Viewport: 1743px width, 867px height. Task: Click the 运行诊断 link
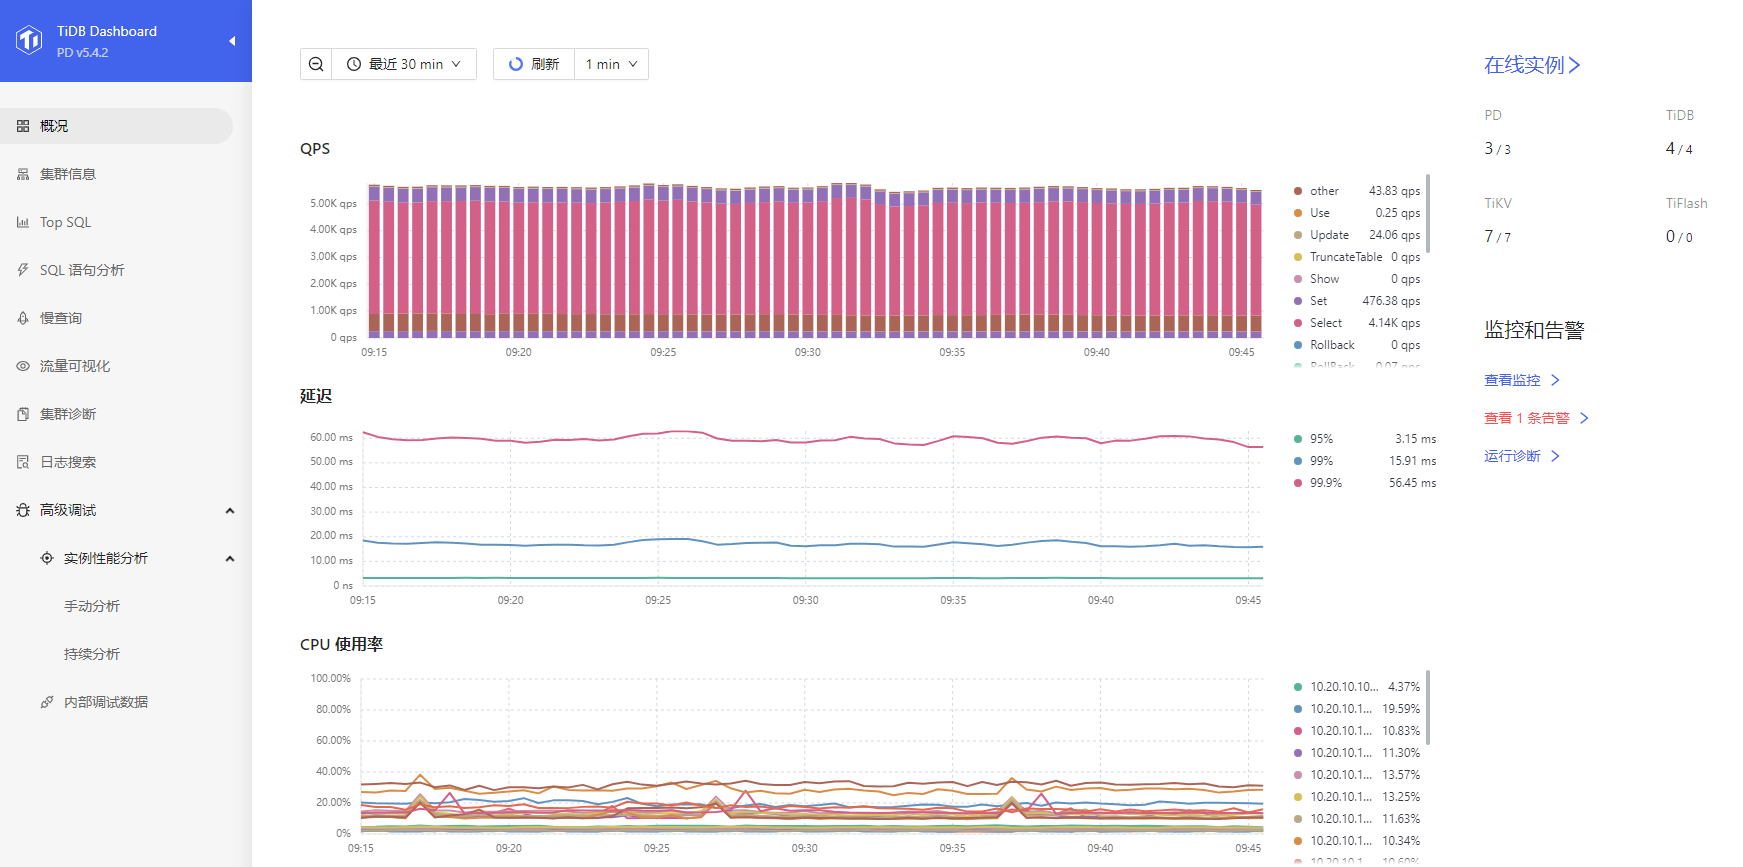point(1522,456)
